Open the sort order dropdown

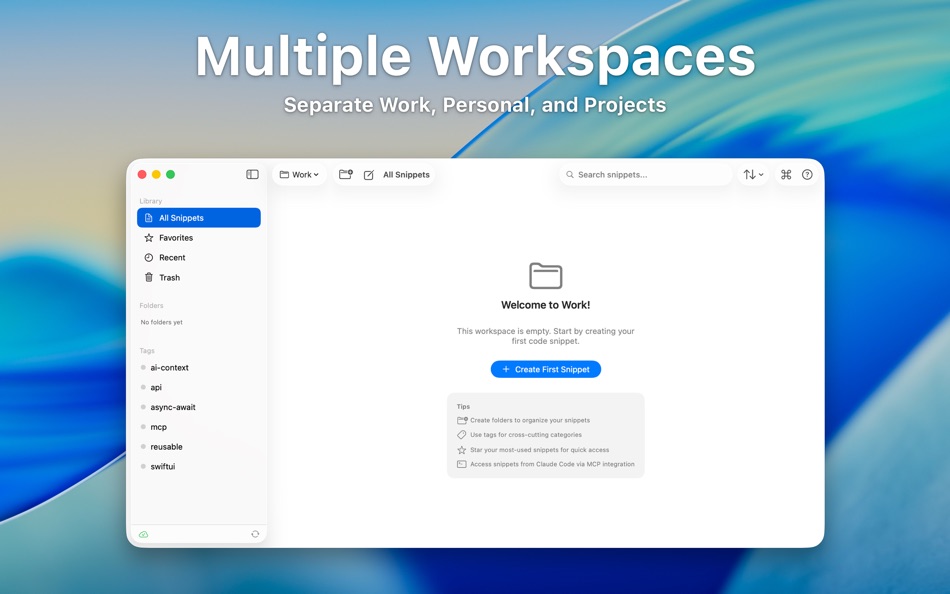(752, 174)
